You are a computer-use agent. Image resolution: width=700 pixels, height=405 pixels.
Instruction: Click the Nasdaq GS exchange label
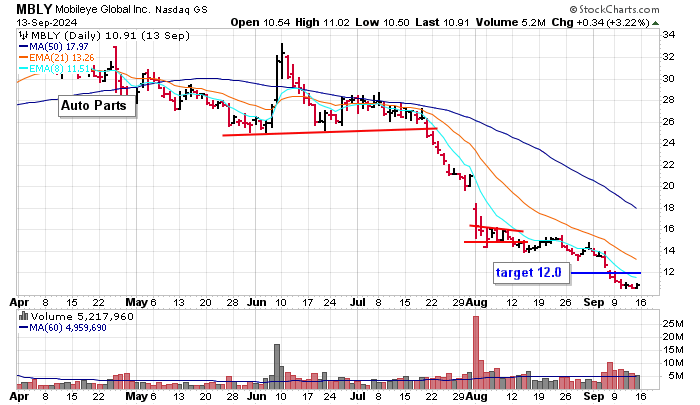[181, 9]
